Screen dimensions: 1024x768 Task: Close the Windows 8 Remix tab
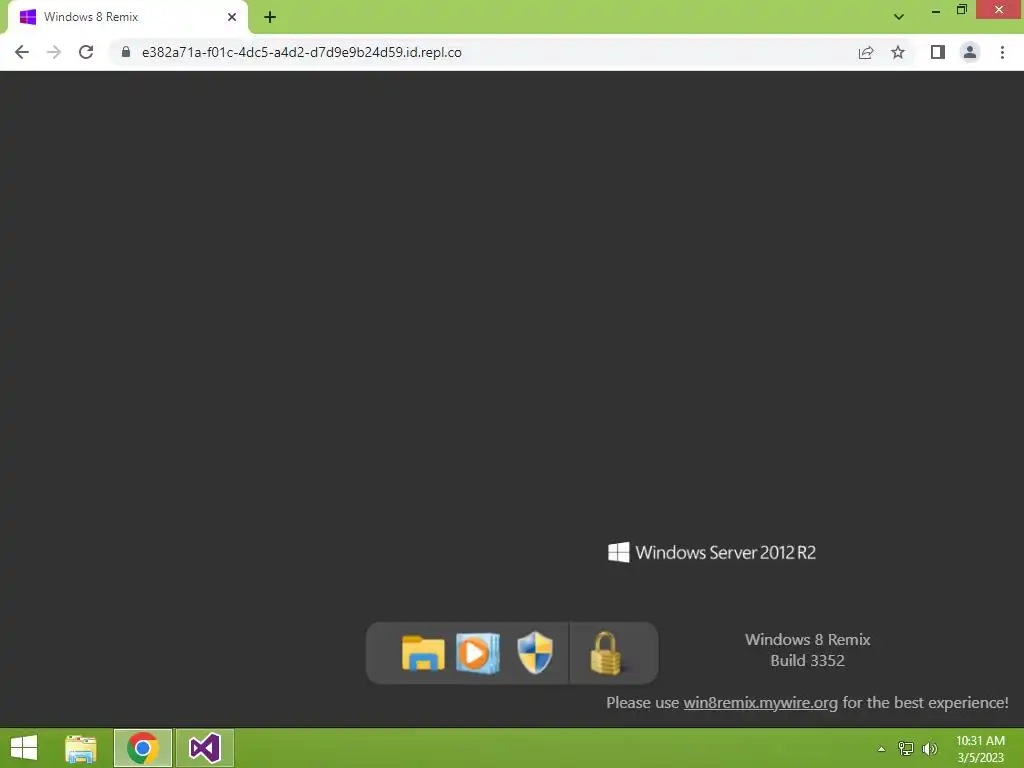[x=232, y=17]
